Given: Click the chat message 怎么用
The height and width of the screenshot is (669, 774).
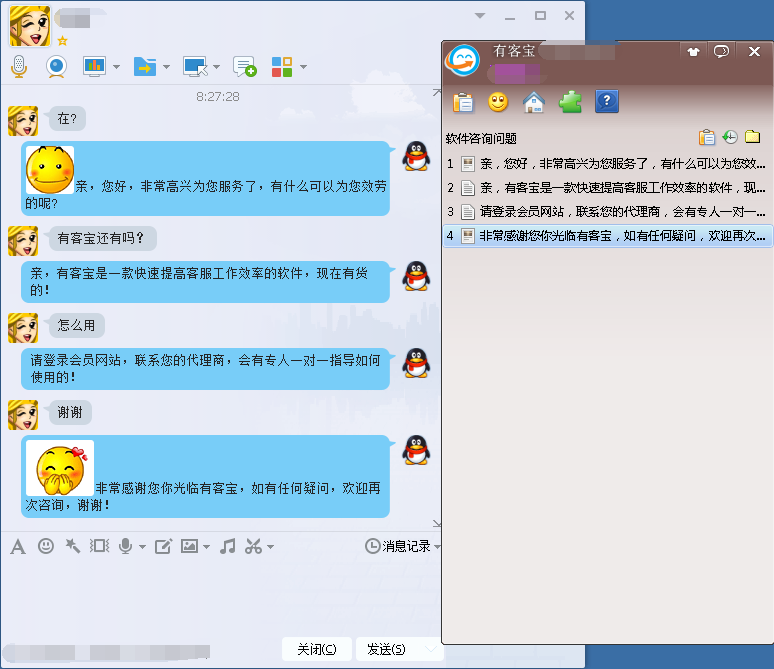Looking at the screenshot, I should click(x=77, y=325).
